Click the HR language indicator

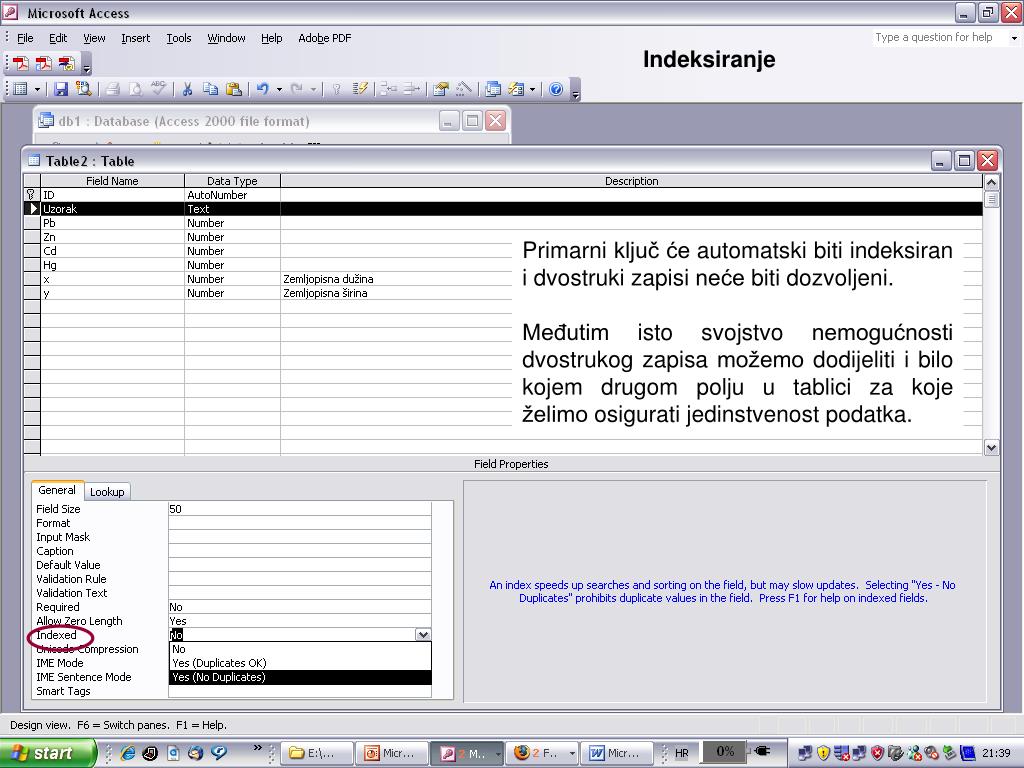tap(682, 753)
